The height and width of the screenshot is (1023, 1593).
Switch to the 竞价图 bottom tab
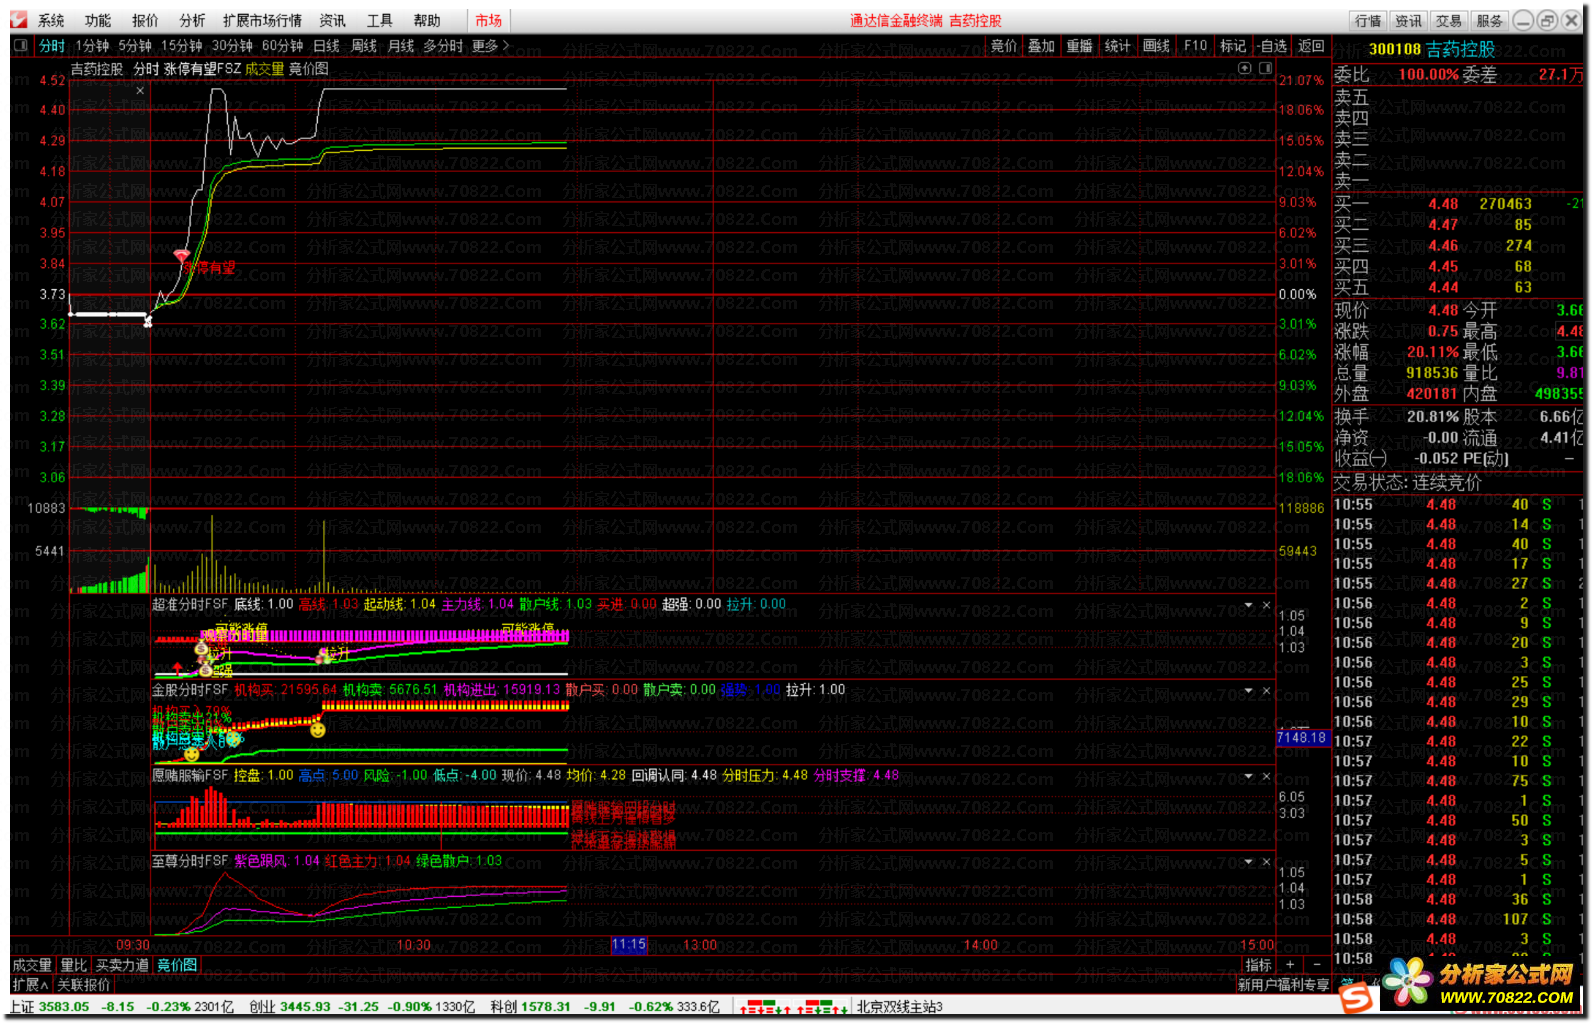point(177,965)
